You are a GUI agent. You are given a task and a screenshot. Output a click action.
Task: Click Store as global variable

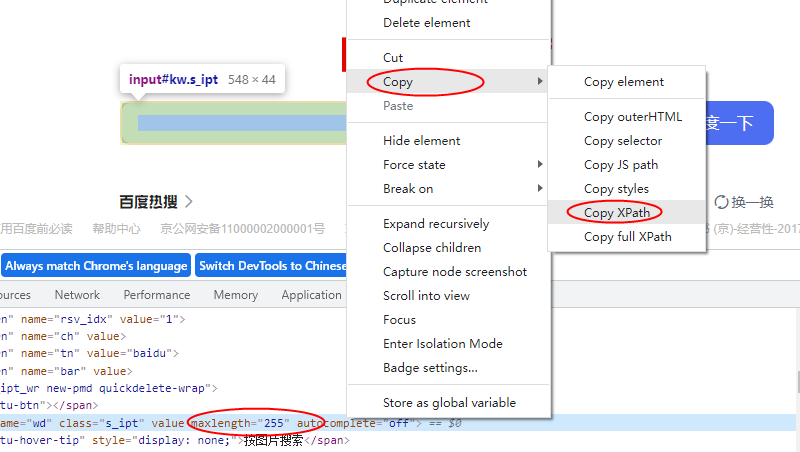pyautogui.click(x=449, y=403)
